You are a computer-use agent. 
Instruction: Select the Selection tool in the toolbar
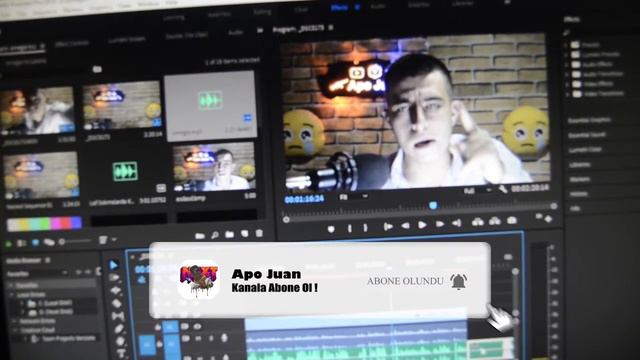[x=114, y=265]
